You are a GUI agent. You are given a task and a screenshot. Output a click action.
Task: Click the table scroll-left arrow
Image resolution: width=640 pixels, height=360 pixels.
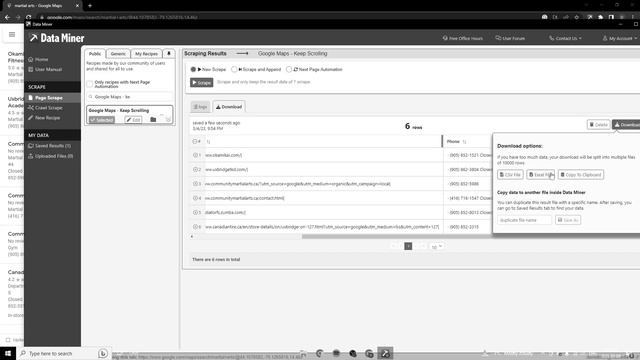point(192,236)
